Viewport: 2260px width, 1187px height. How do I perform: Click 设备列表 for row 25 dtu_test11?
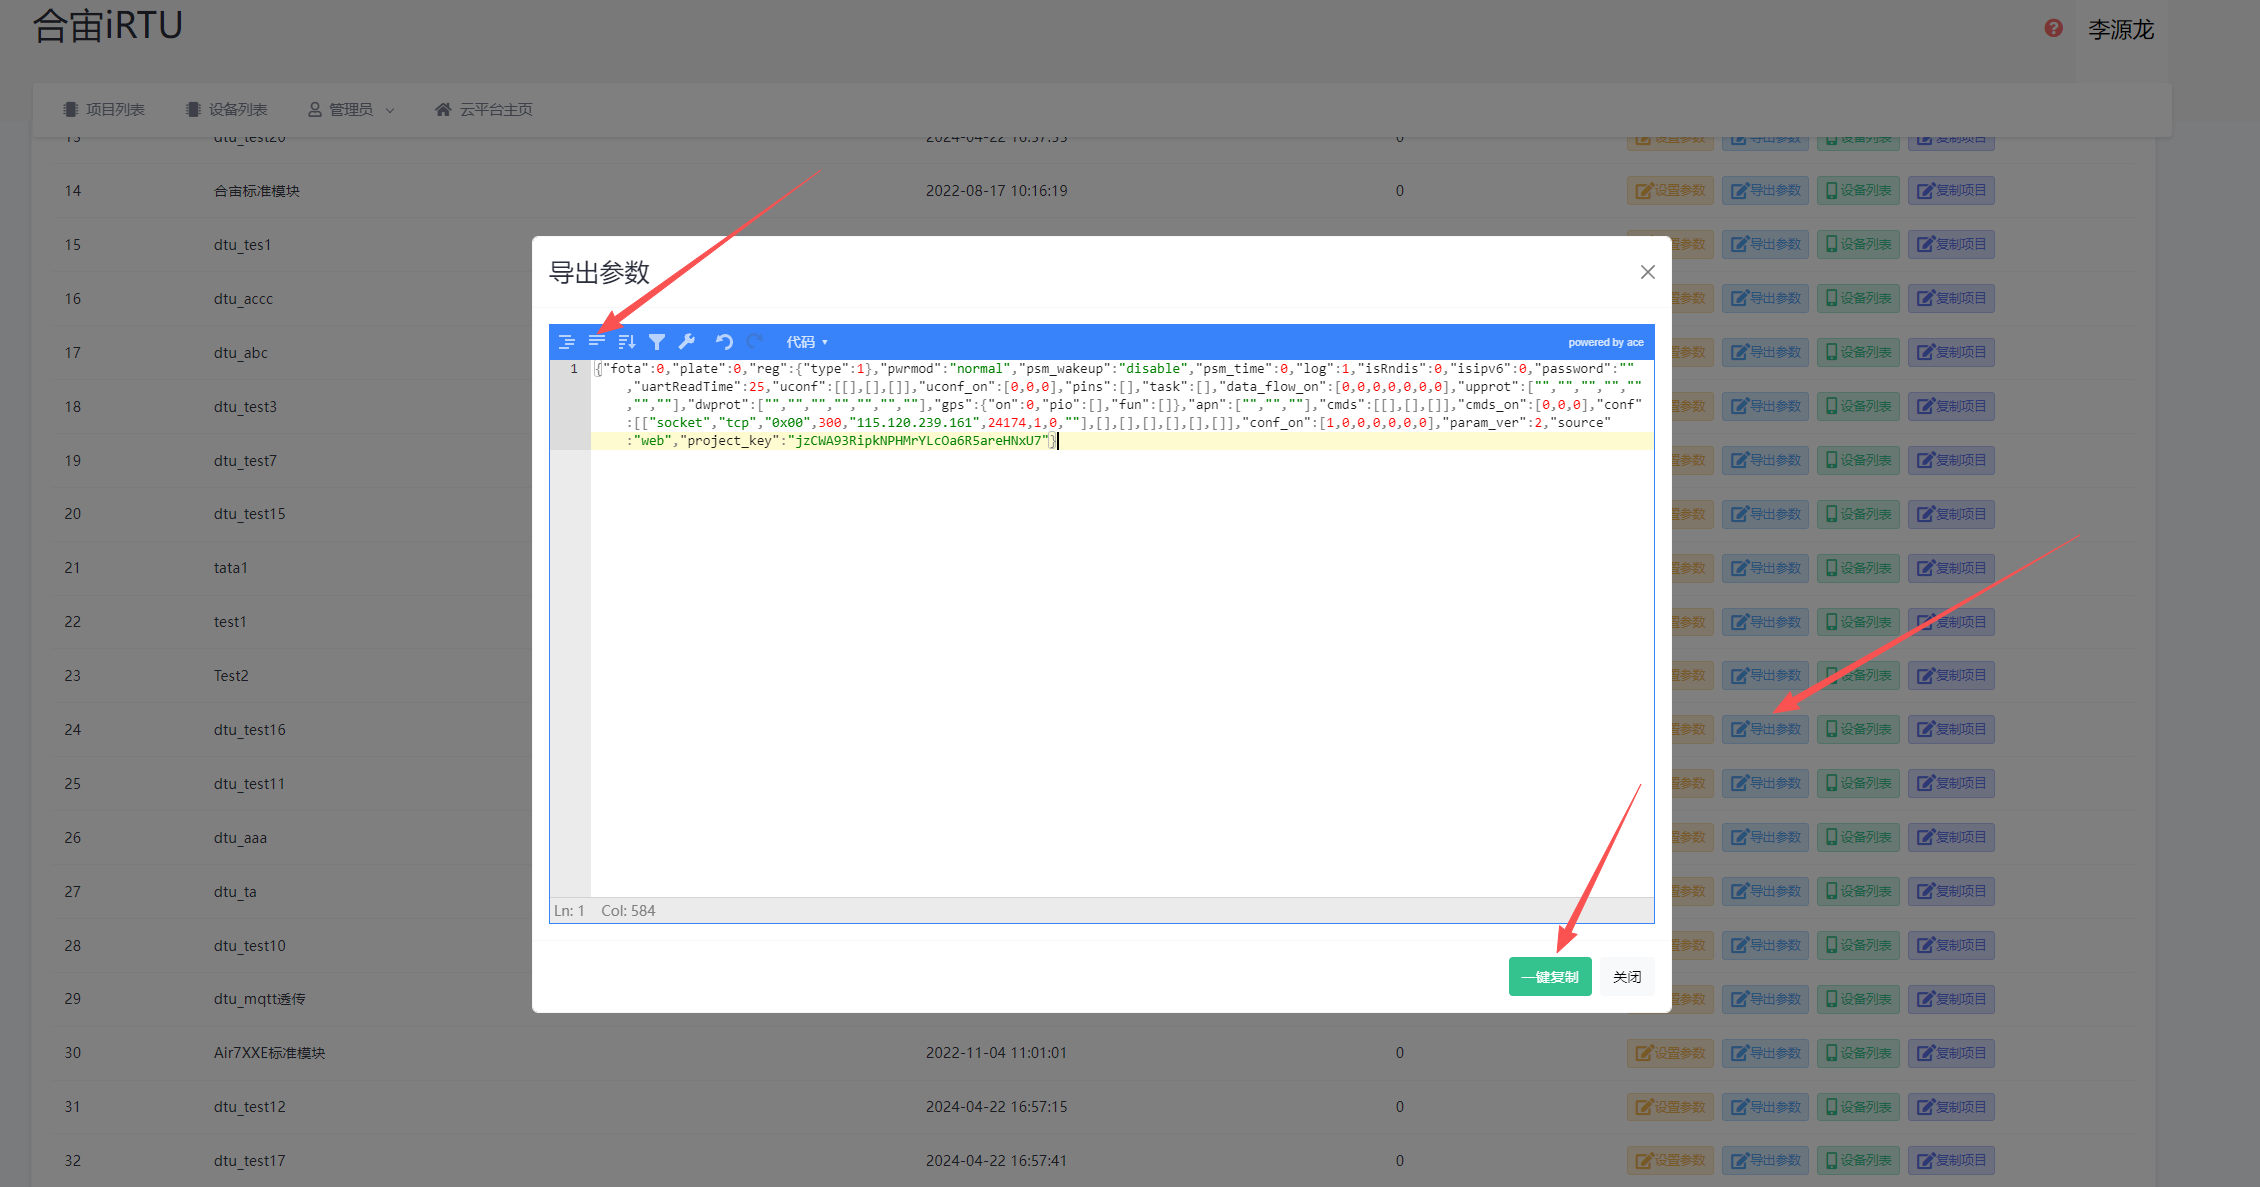point(1858,784)
